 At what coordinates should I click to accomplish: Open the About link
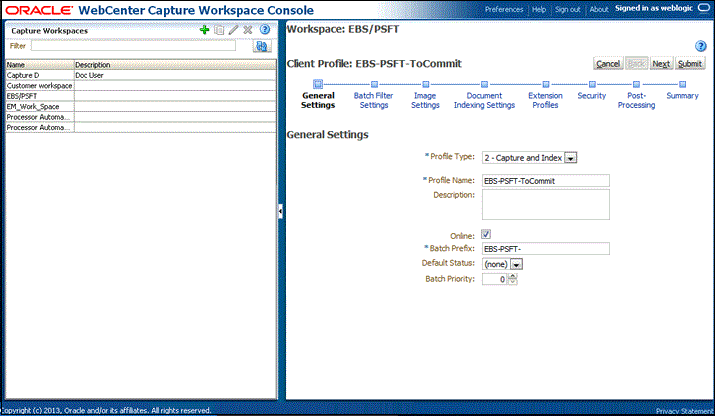(x=599, y=9)
